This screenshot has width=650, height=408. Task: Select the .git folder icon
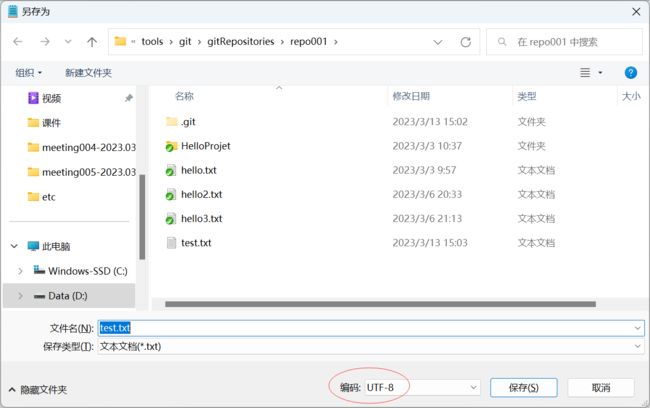tap(171, 121)
